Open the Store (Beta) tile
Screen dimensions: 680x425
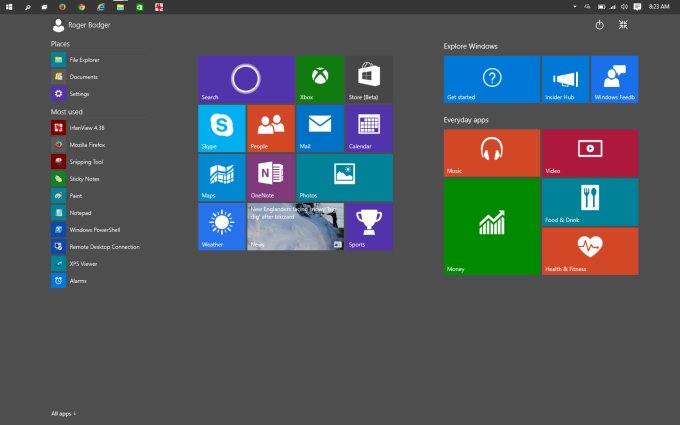point(368,79)
